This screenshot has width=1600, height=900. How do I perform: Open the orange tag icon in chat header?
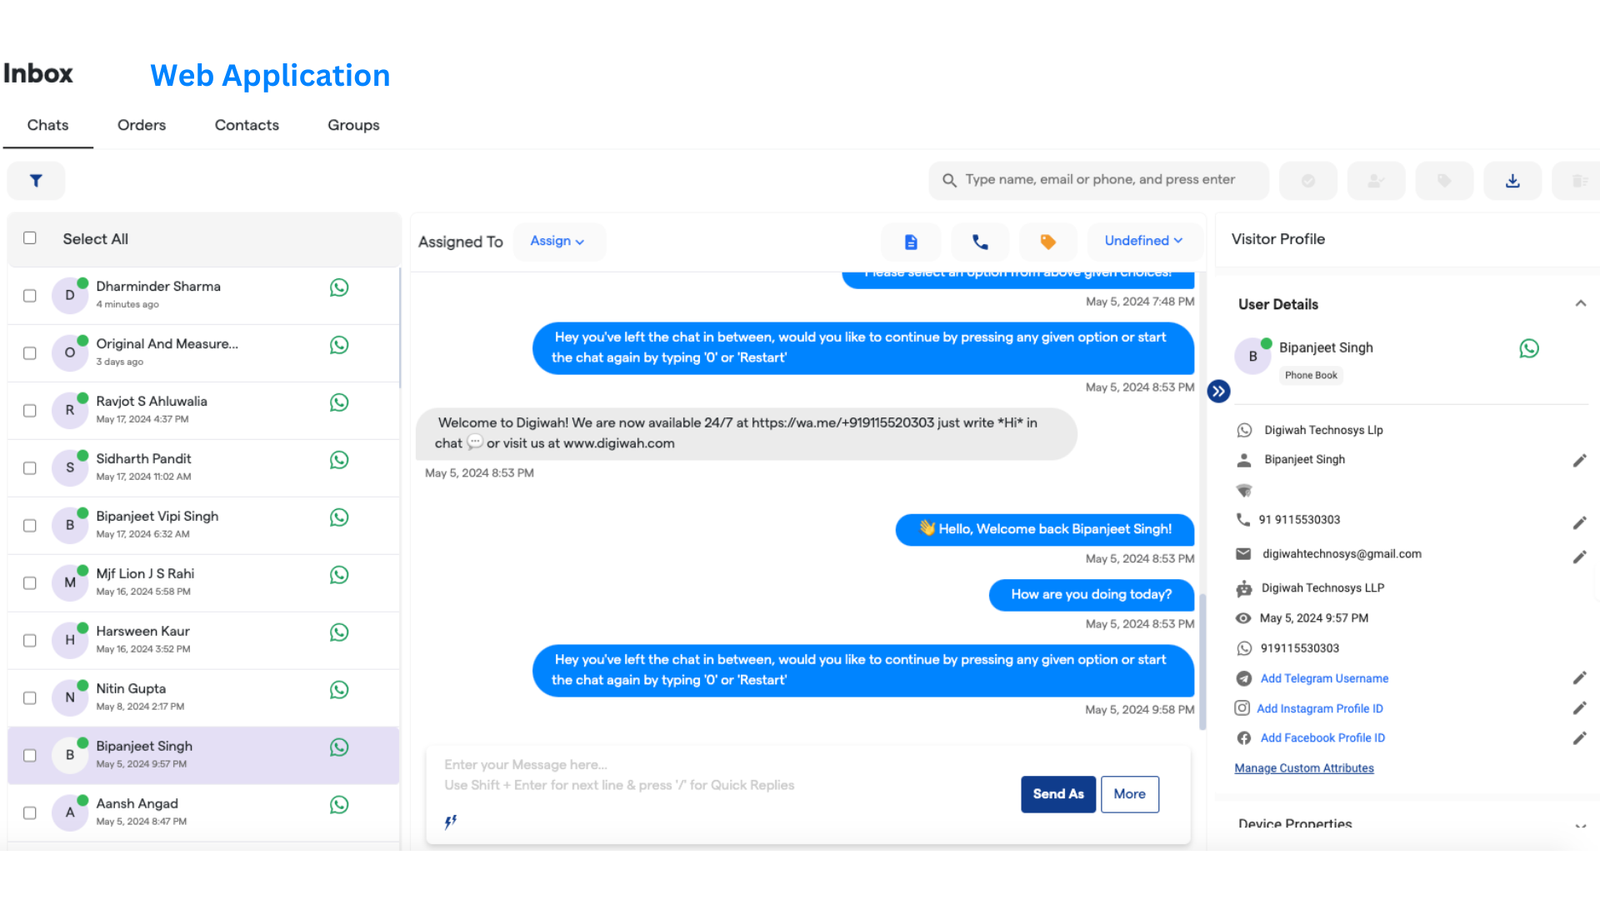click(1047, 242)
